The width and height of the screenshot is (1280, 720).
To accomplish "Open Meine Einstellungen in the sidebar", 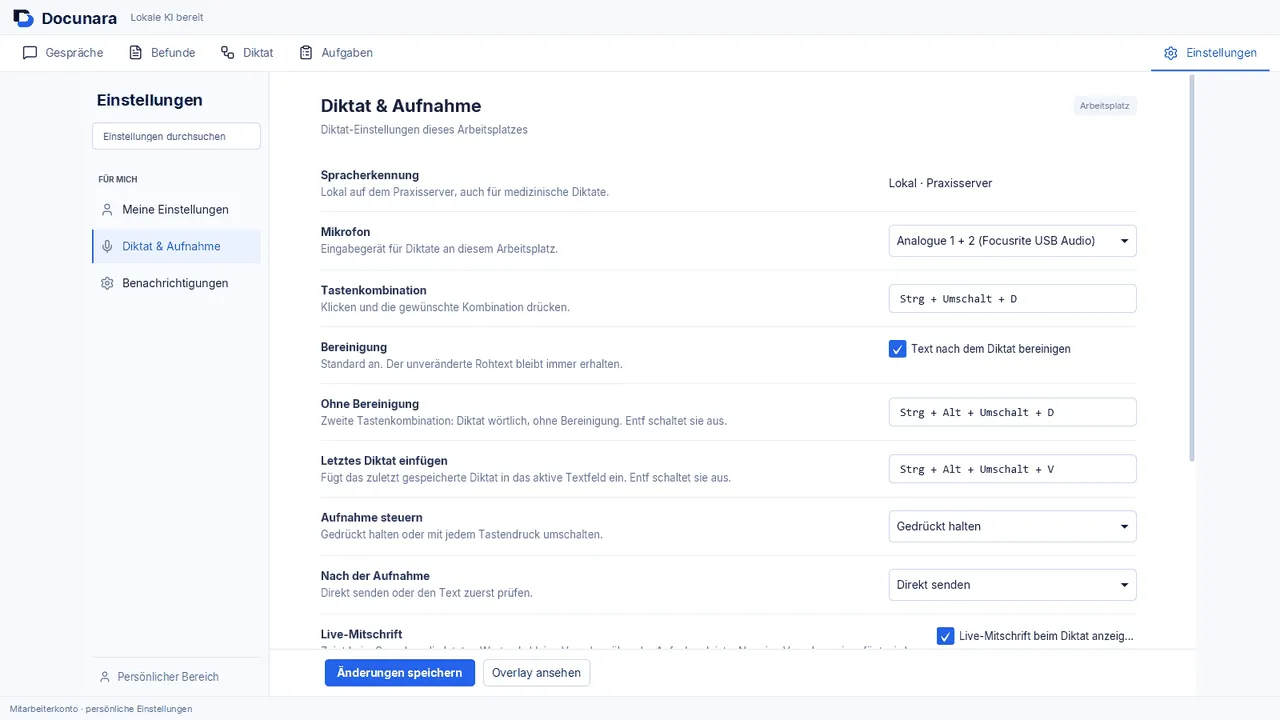I will (x=176, y=210).
